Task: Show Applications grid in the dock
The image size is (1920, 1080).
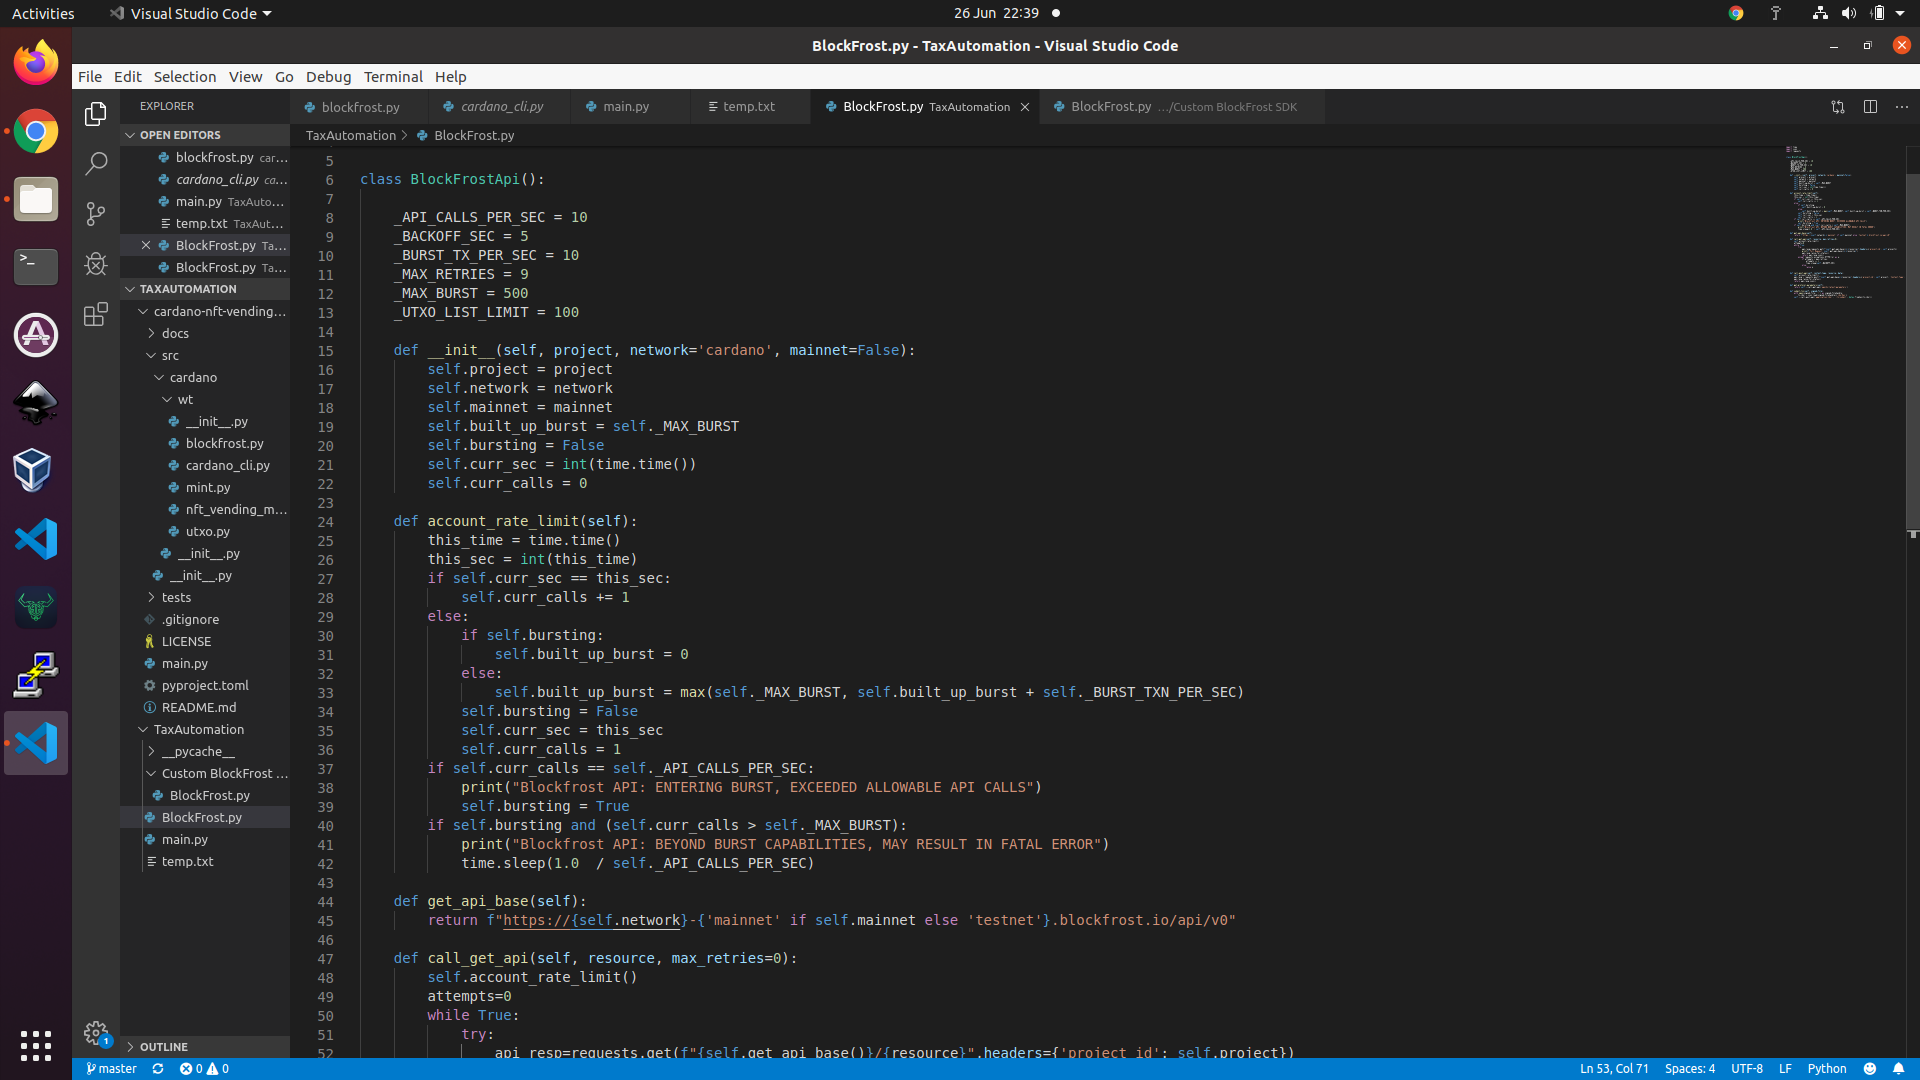Action: [36, 1046]
